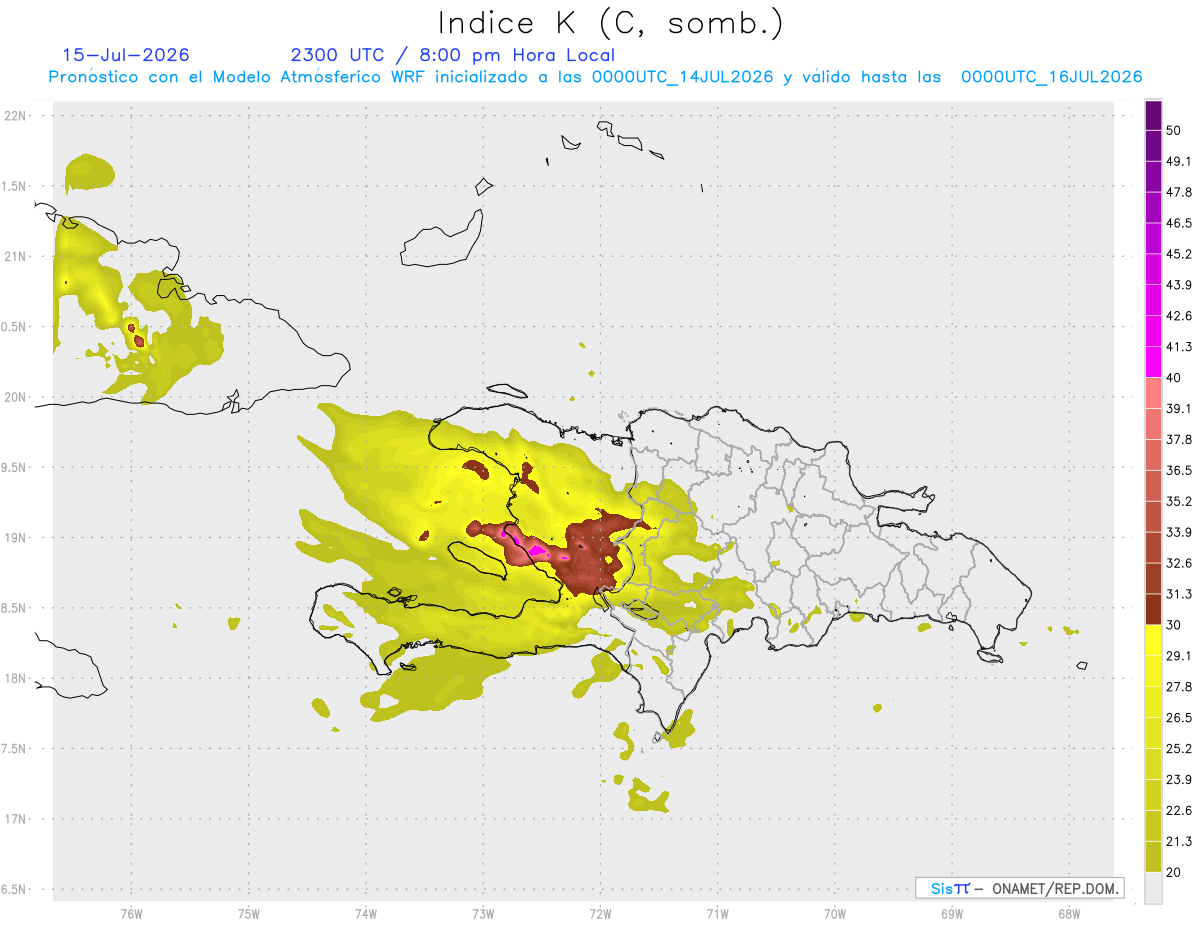The height and width of the screenshot is (927, 1200).
Task: Click the '25.2' color bar label
Action: pyautogui.click(x=1179, y=748)
